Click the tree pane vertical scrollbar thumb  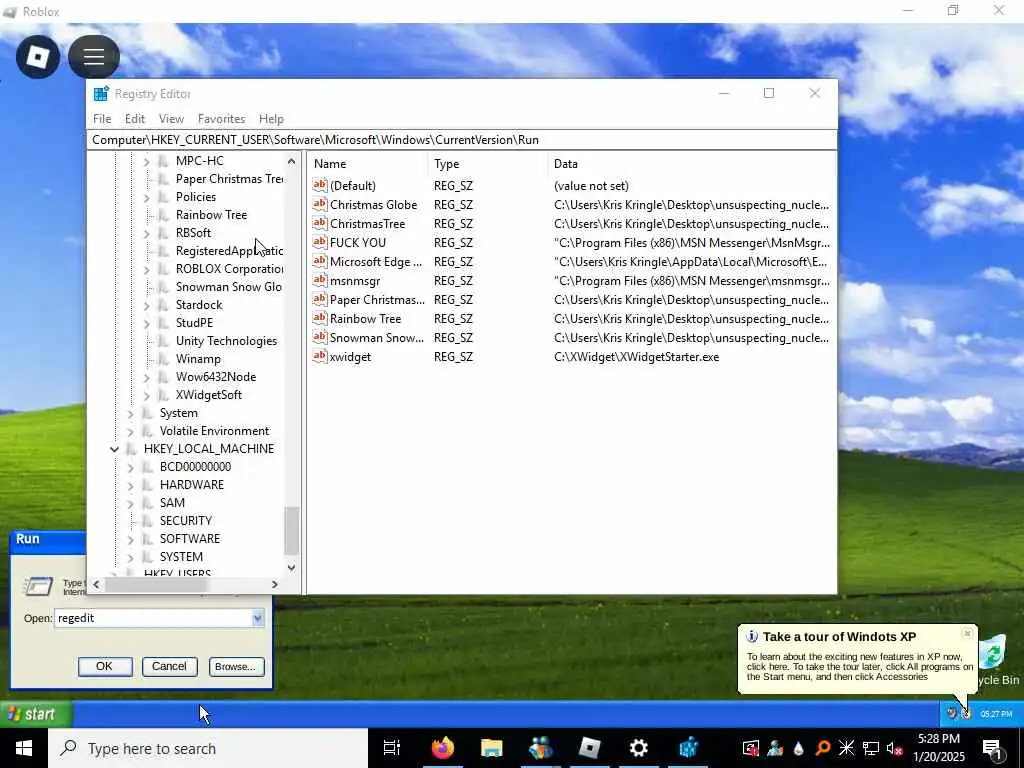[291, 530]
